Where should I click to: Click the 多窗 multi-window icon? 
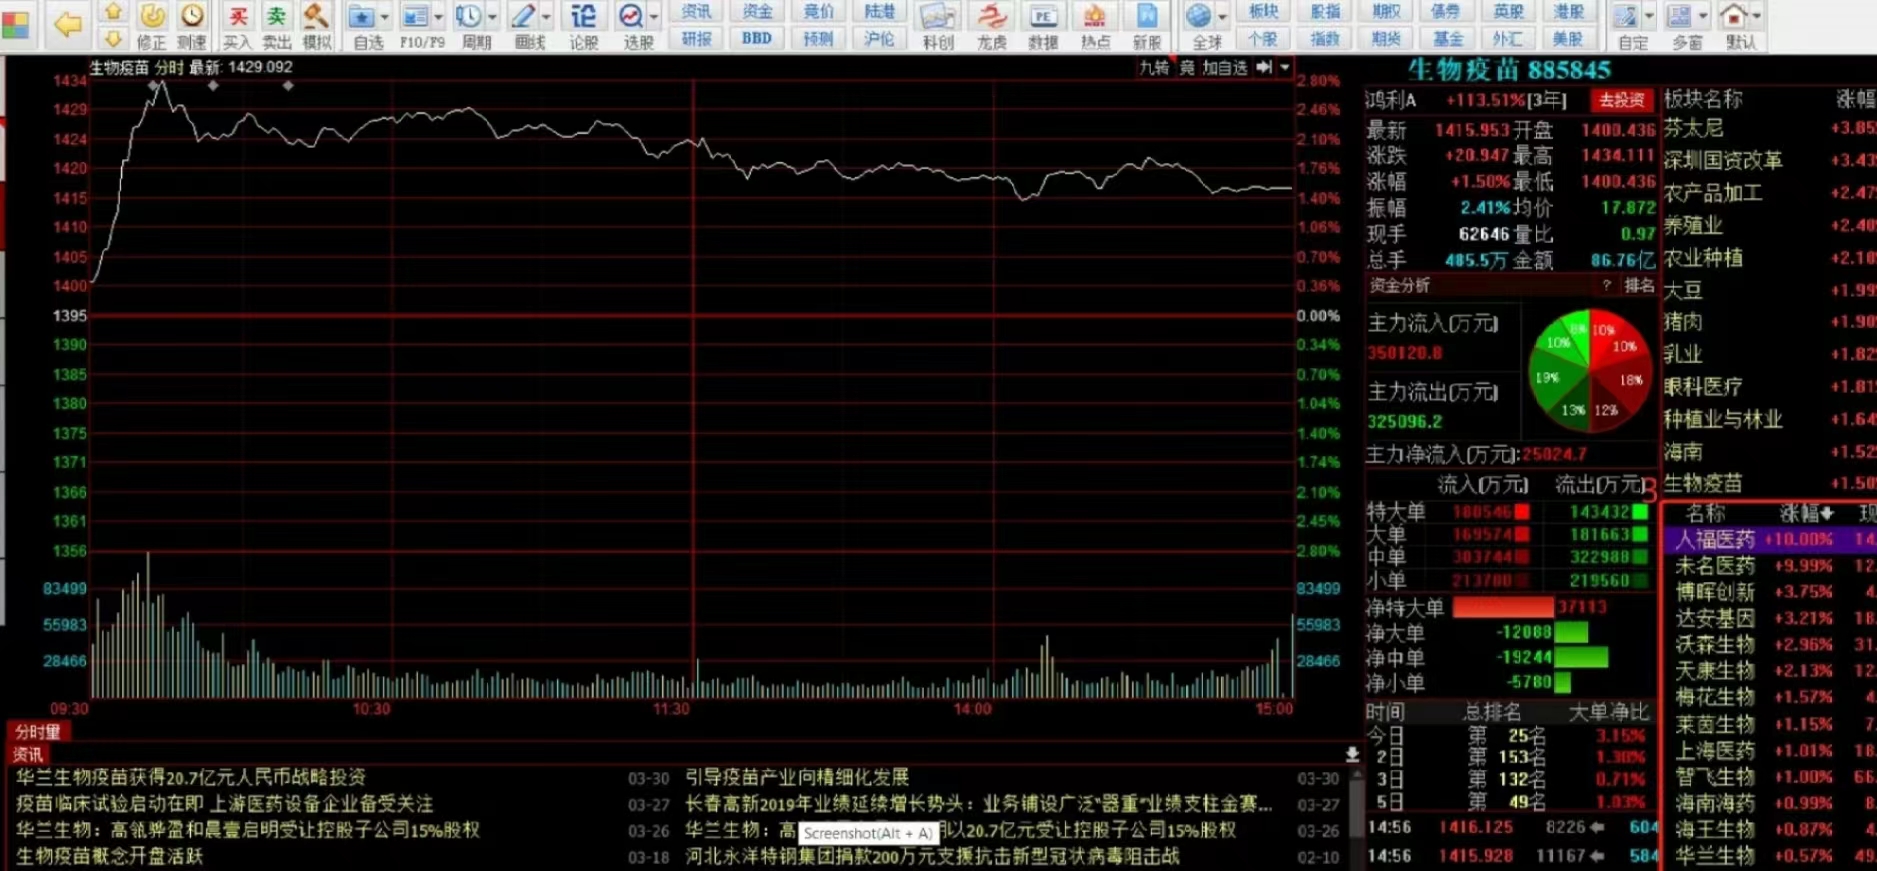pyautogui.click(x=1682, y=25)
